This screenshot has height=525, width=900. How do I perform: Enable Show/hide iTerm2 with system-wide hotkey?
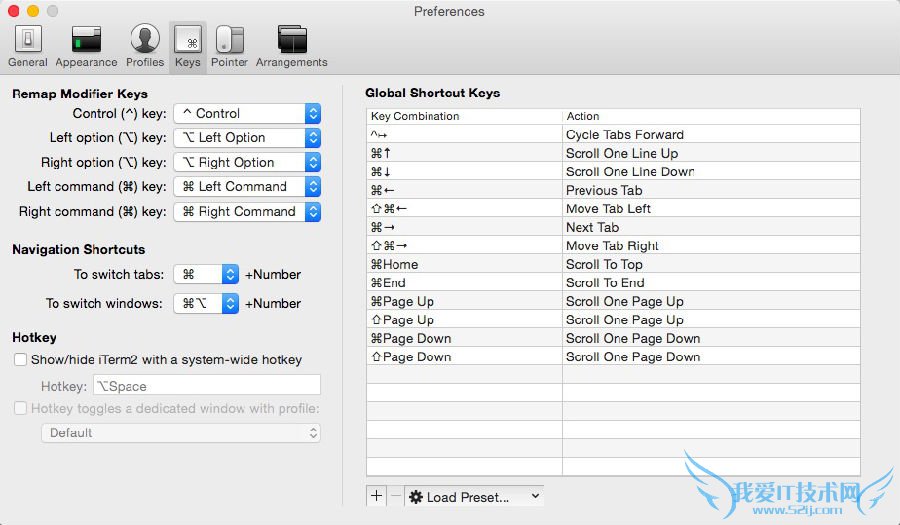[21, 360]
